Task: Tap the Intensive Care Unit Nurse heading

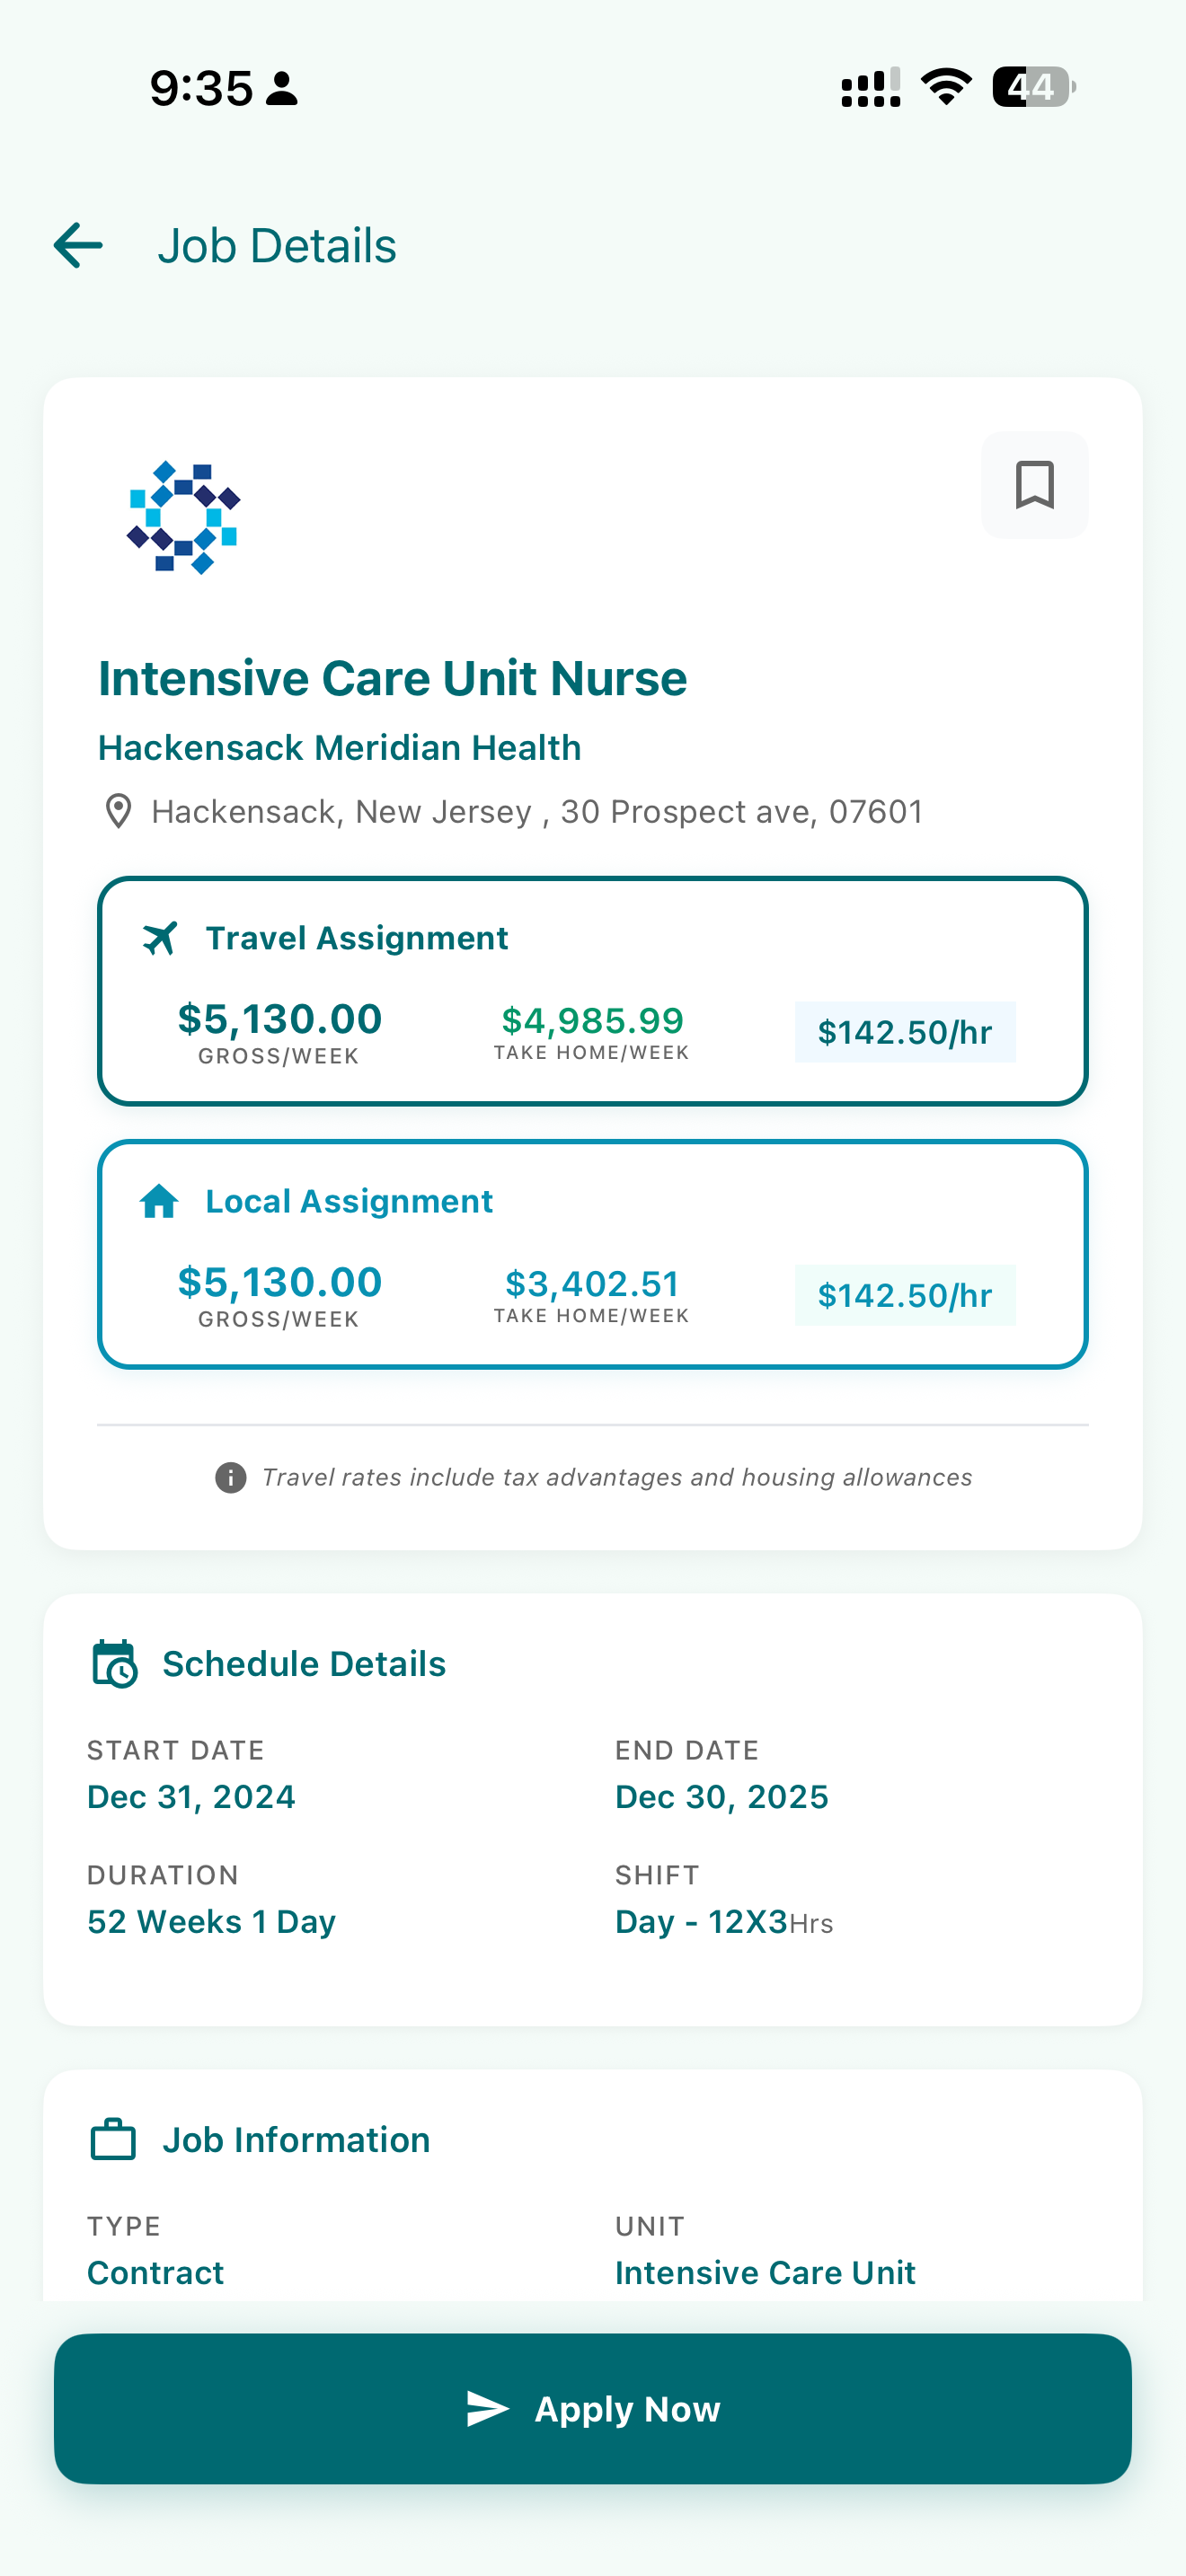Action: pyautogui.click(x=392, y=678)
